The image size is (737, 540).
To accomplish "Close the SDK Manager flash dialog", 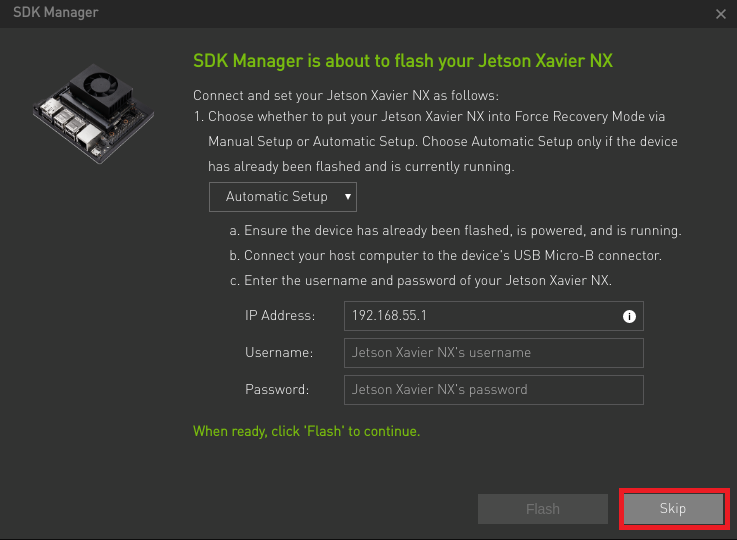I will (x=721, y=14).
